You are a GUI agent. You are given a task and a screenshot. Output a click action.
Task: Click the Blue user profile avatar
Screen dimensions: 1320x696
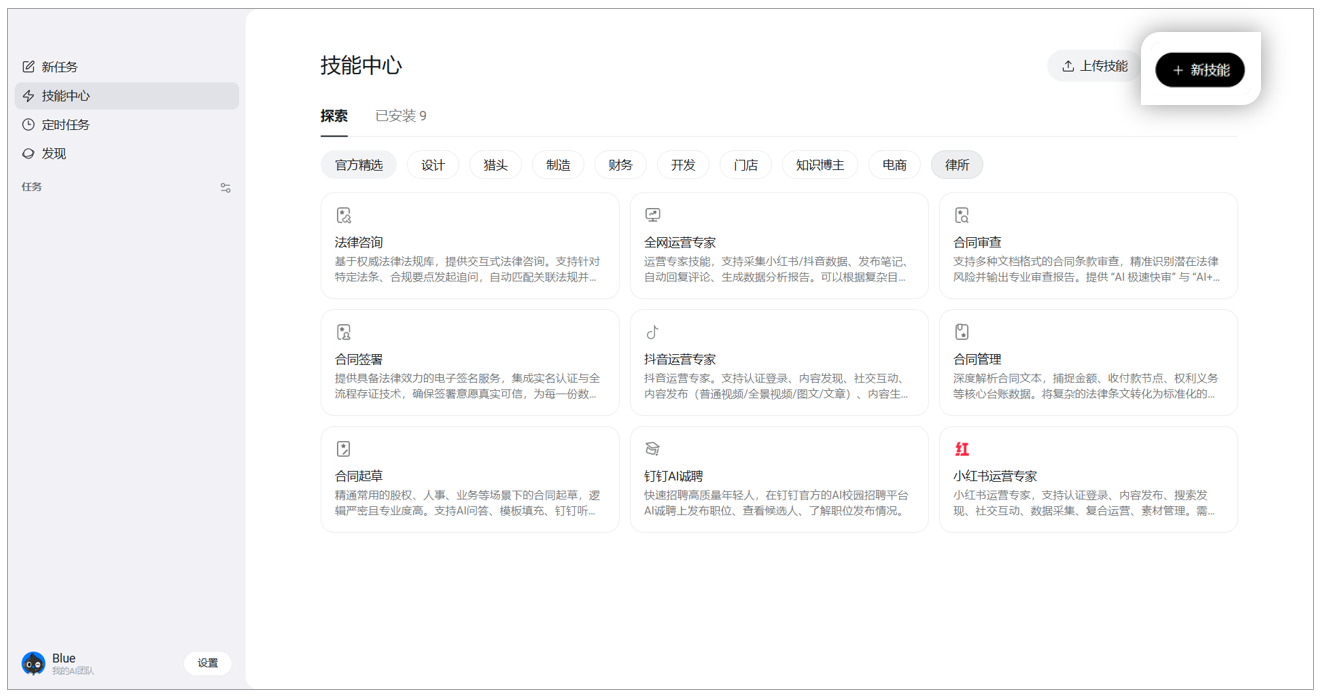pos(34,663)
